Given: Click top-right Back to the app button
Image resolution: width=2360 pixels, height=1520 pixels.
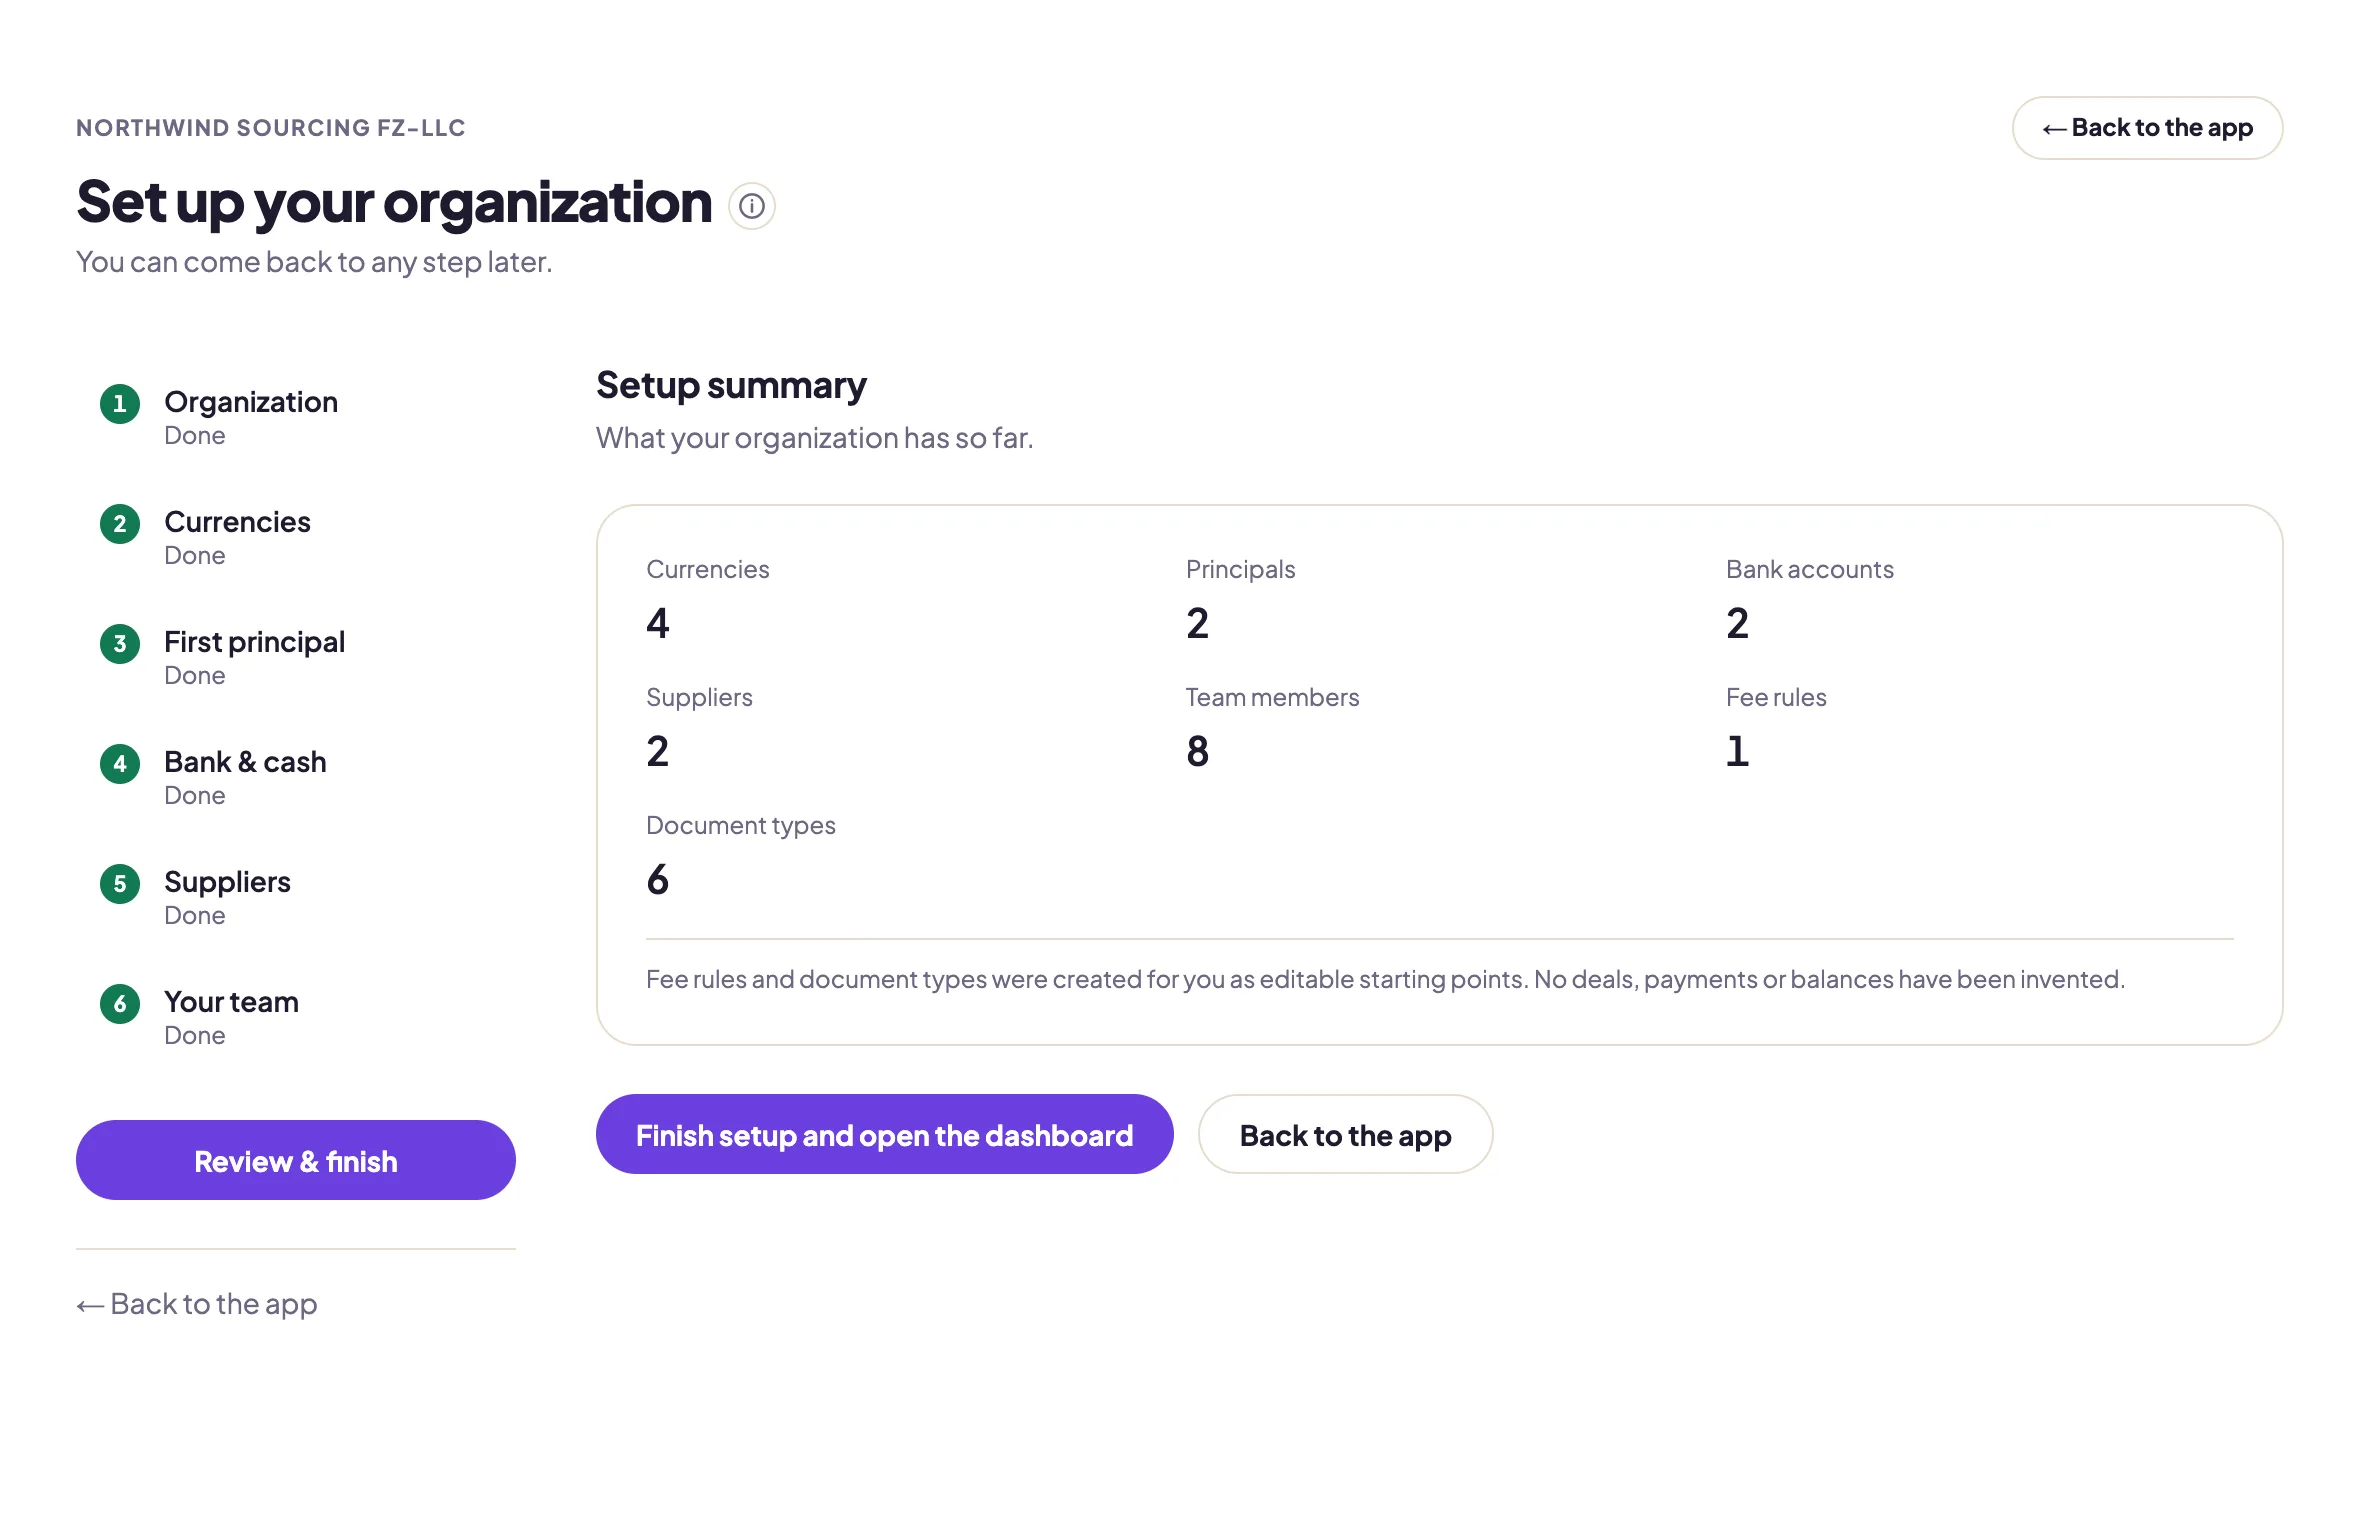Looking at the screenshot, I should [x=2147, y=128].
